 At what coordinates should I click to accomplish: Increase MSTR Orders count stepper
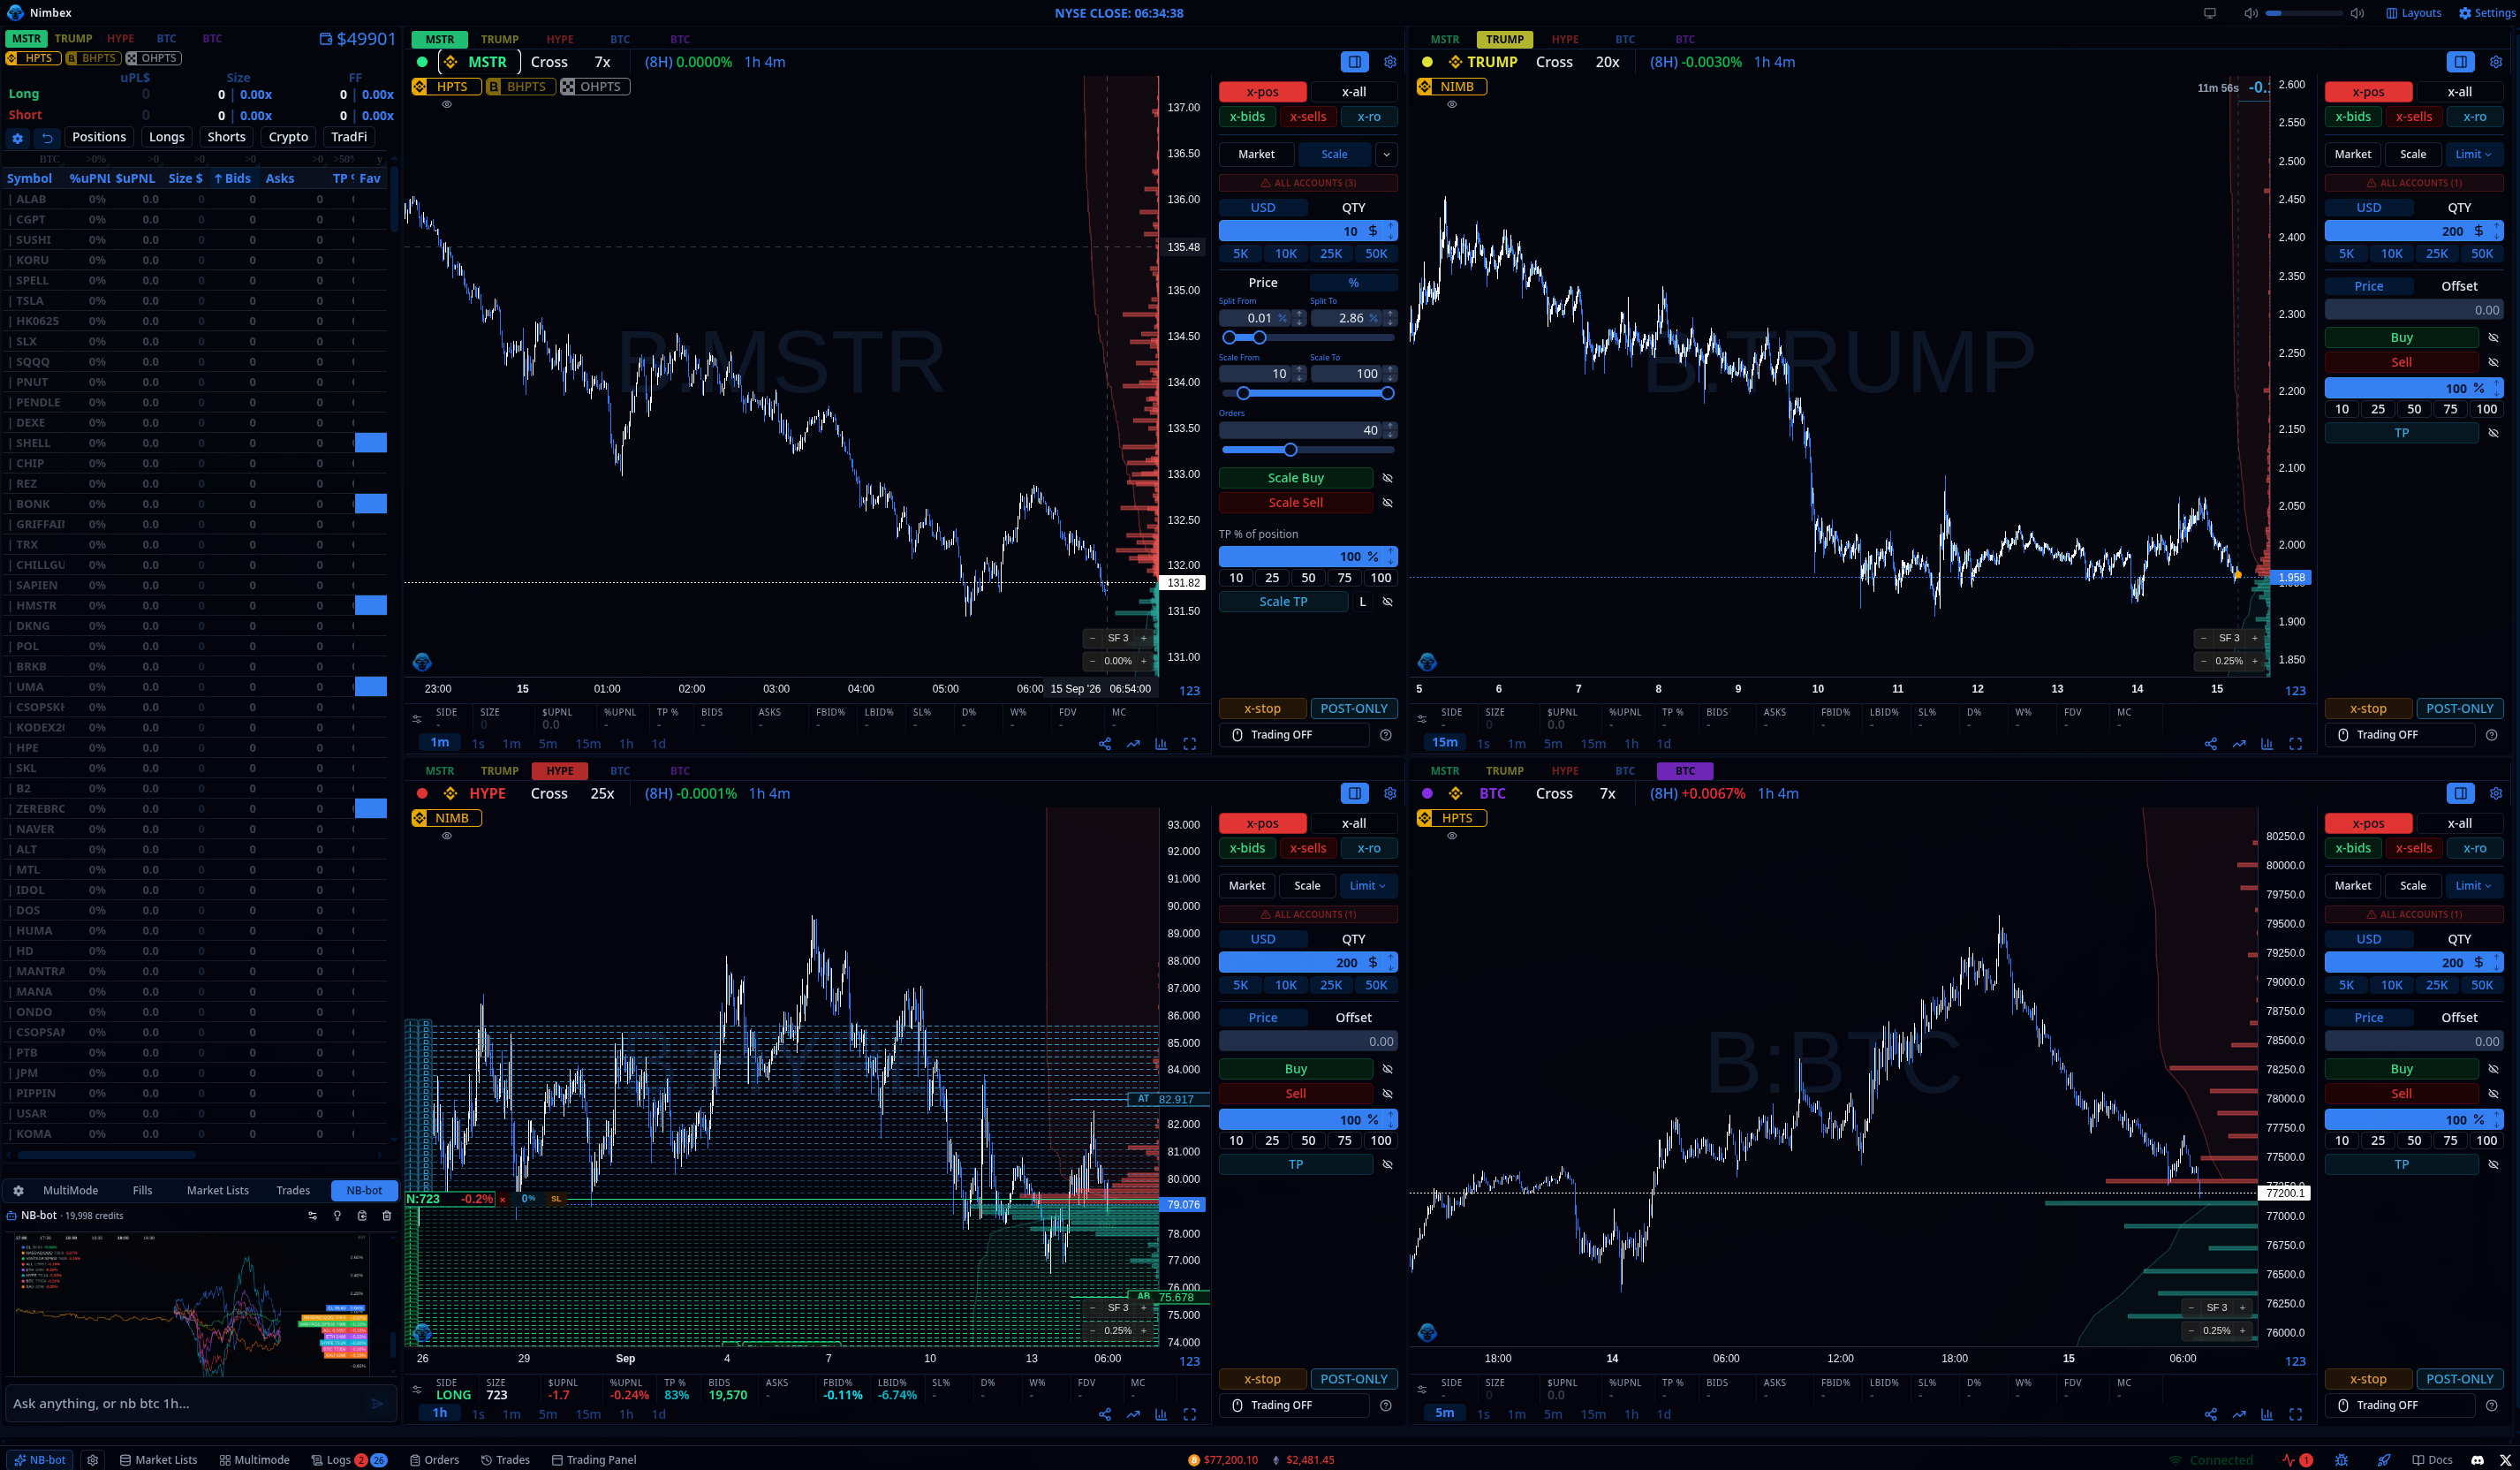[x=1390, y=426]
